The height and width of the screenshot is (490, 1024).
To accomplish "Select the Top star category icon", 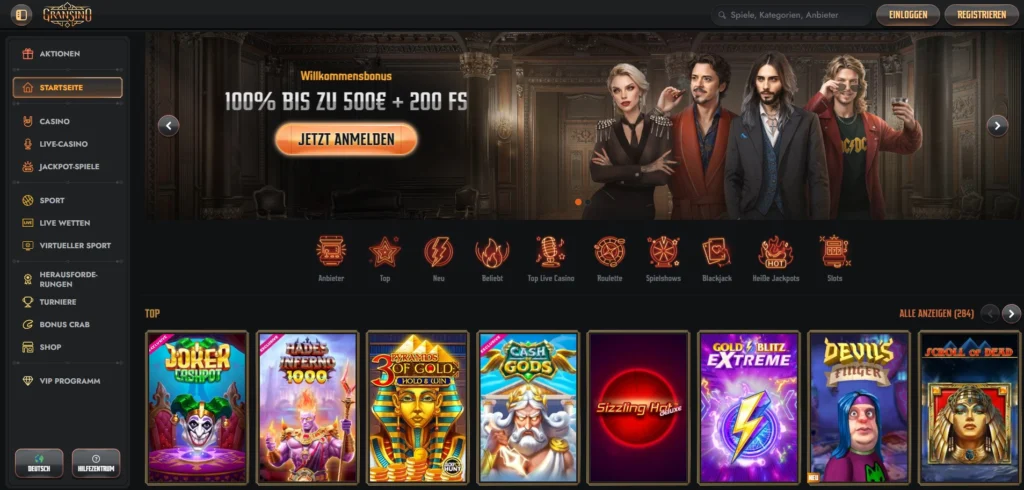I will point(385,251).
